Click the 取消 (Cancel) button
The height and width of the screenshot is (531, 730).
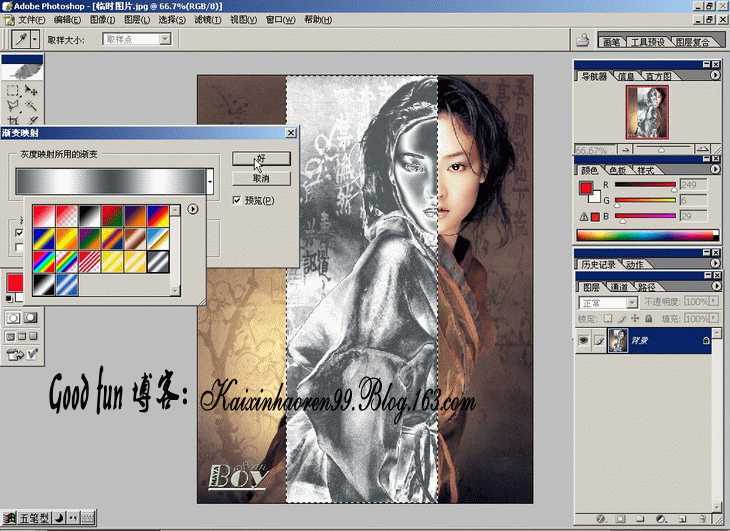click(261, 178)
